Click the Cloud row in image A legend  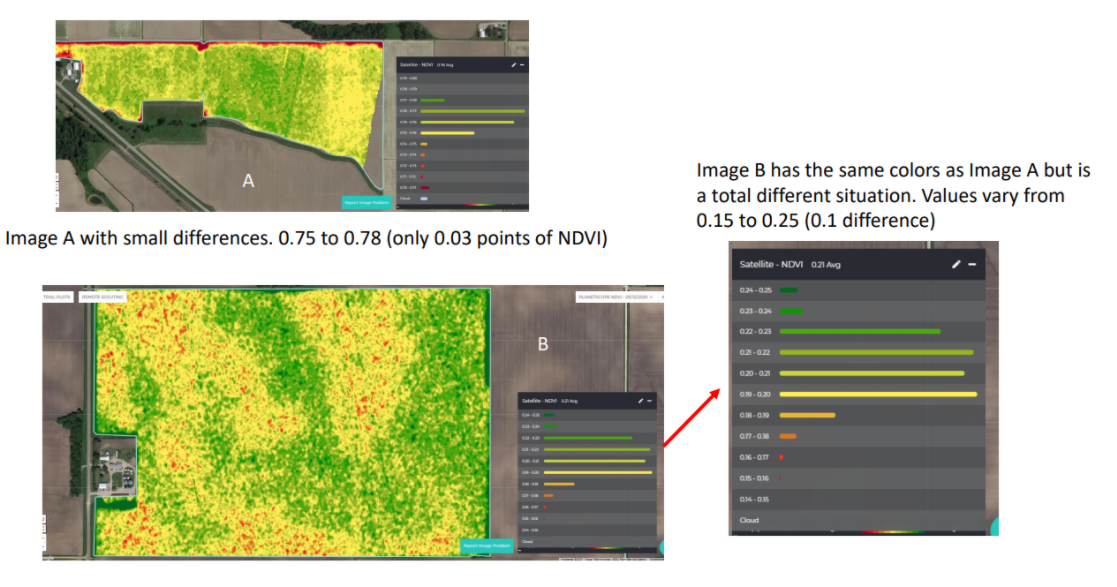[x=462, y=199]
